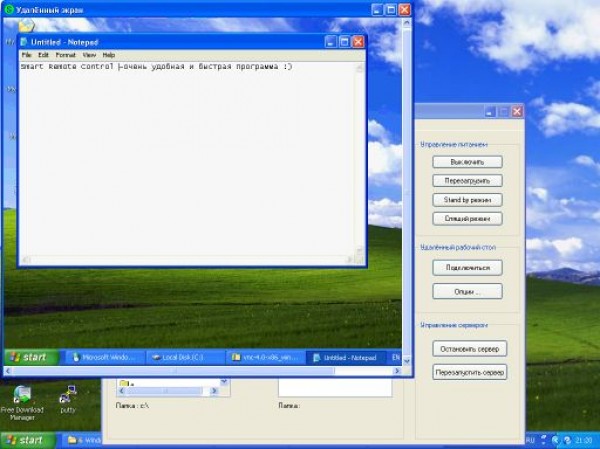Select the folder icon on the remote desktop
Viewport: 600px width, 449px height.
point(26,26)
